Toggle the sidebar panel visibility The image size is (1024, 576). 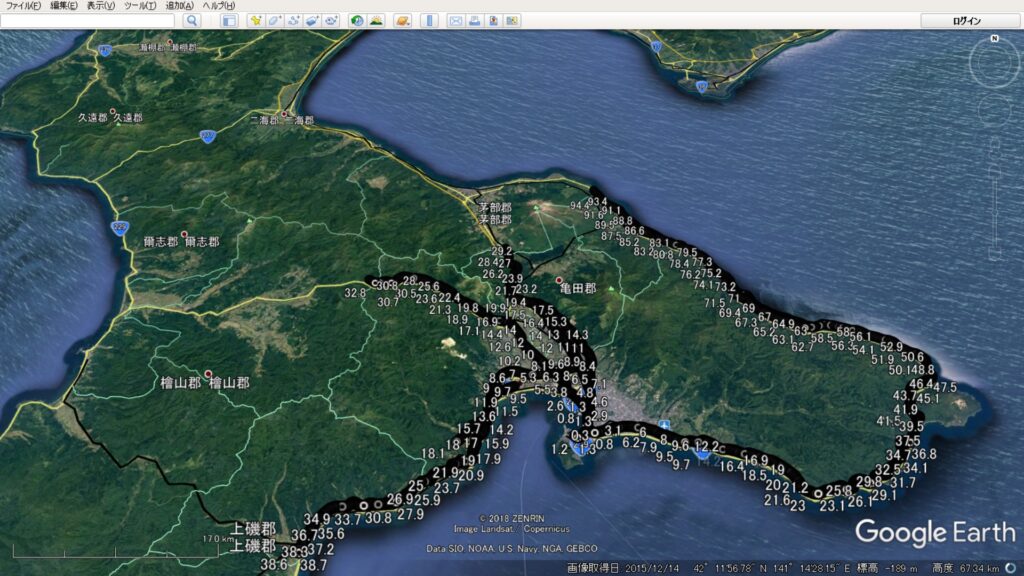229,20
